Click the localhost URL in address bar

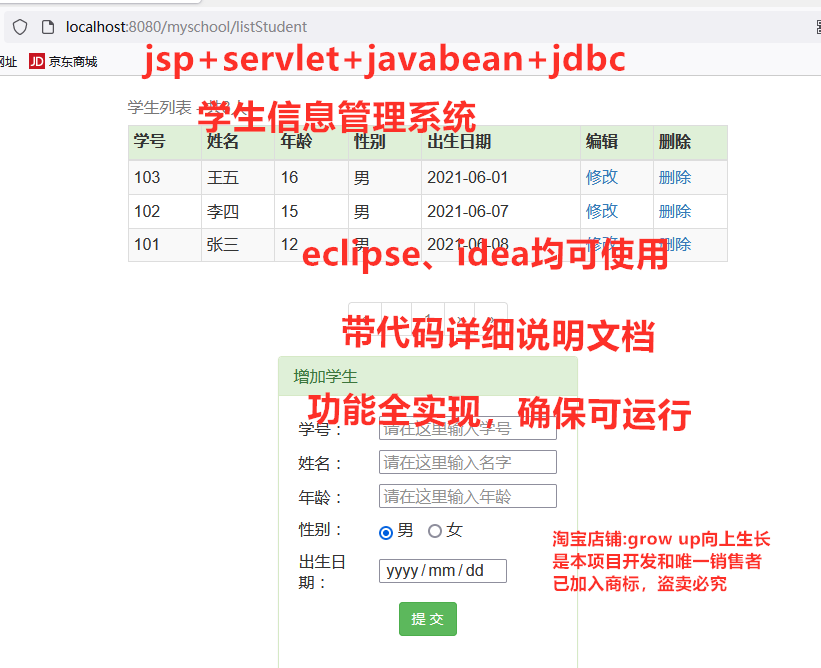[186, 27]
